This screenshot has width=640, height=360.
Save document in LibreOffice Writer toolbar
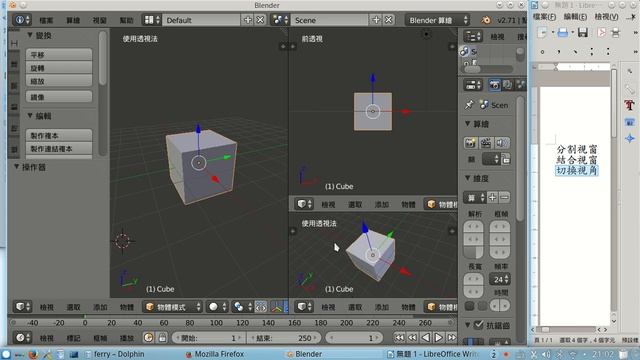point(582,33)
